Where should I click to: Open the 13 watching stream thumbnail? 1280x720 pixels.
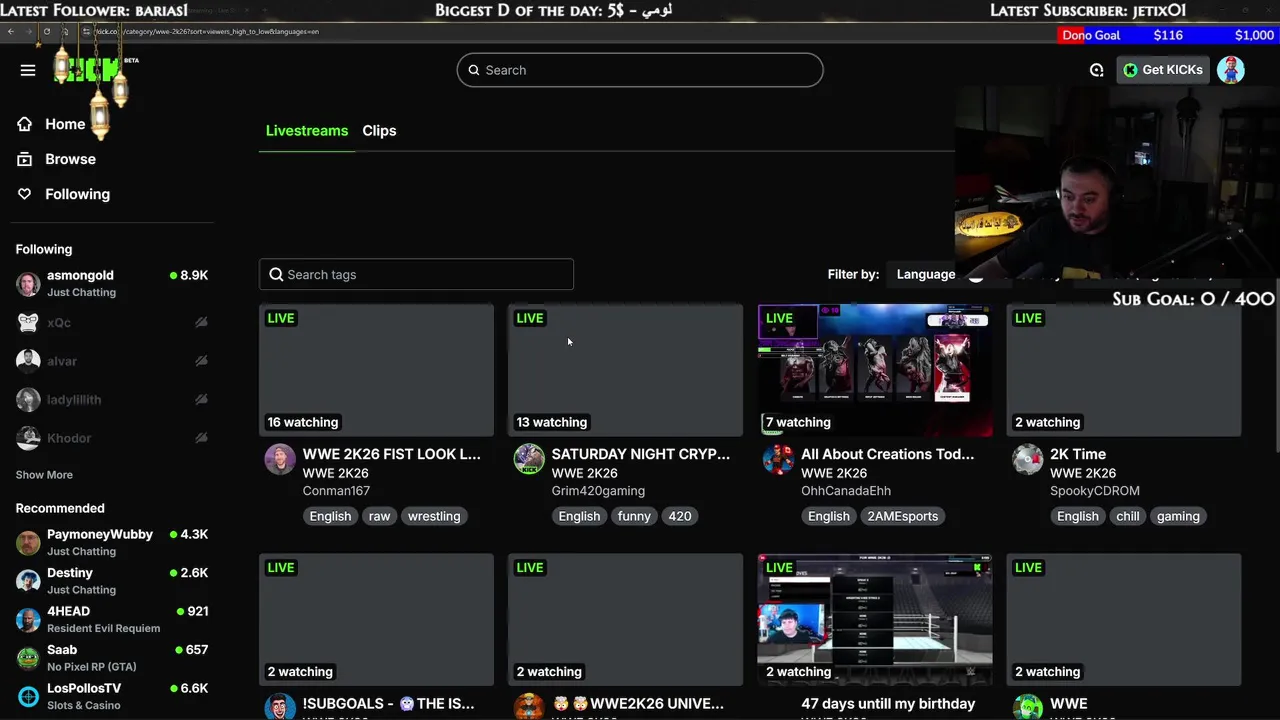tap(625, 370)
